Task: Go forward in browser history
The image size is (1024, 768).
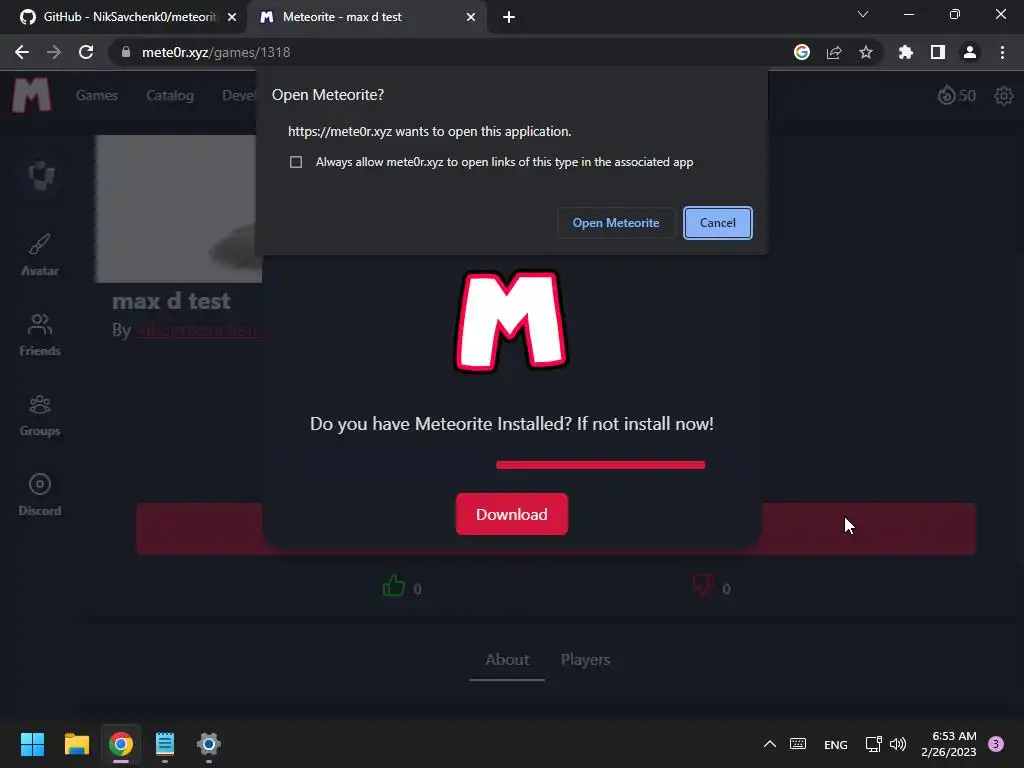Action: (54, 52)
